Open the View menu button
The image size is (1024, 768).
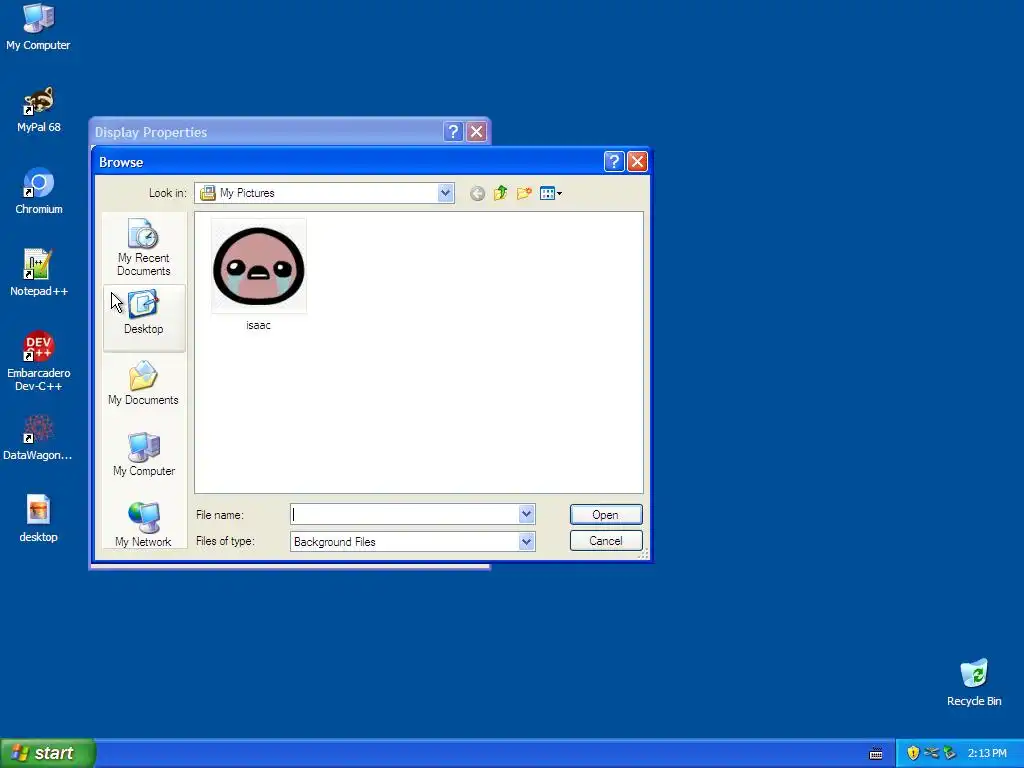click(551, 193)
